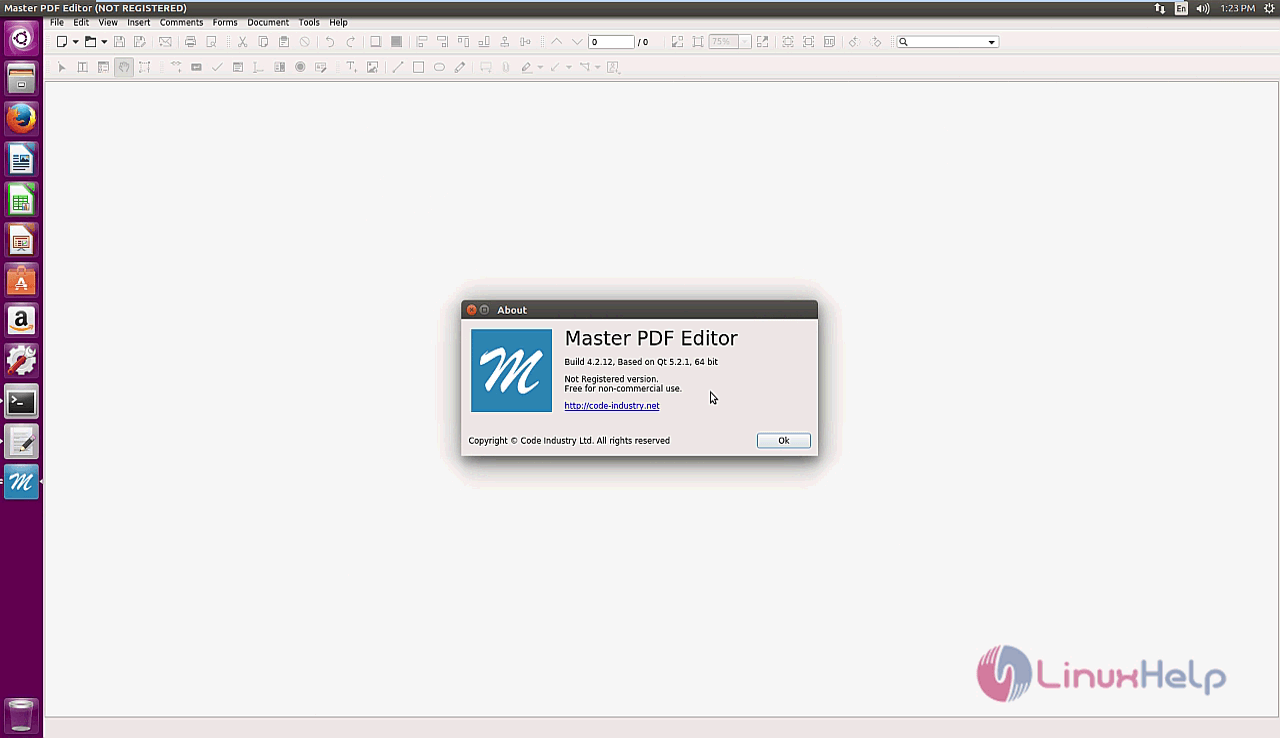
Task: Select the Line drawing tool
Action: pos(397,67)
